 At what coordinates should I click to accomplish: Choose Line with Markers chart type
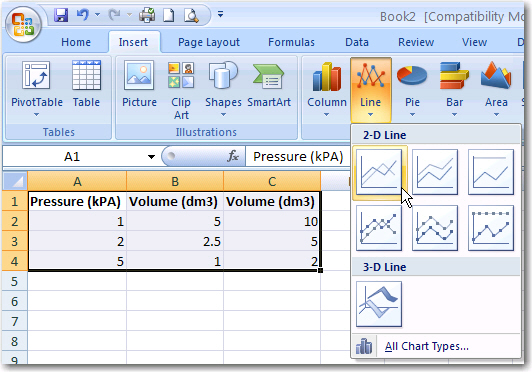[379, 228]
